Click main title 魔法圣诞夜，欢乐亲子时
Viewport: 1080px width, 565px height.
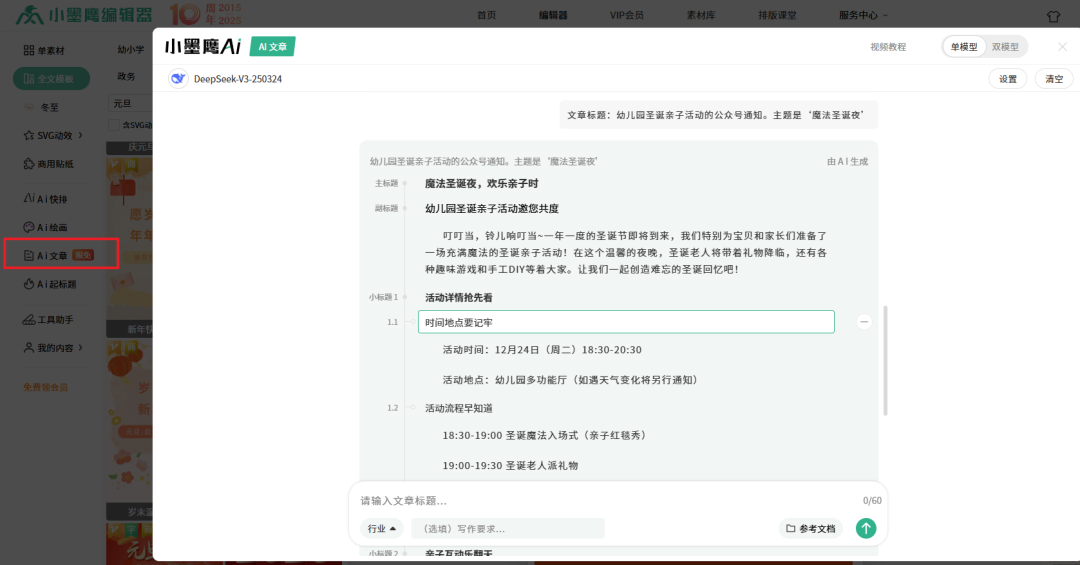point(481,183)
